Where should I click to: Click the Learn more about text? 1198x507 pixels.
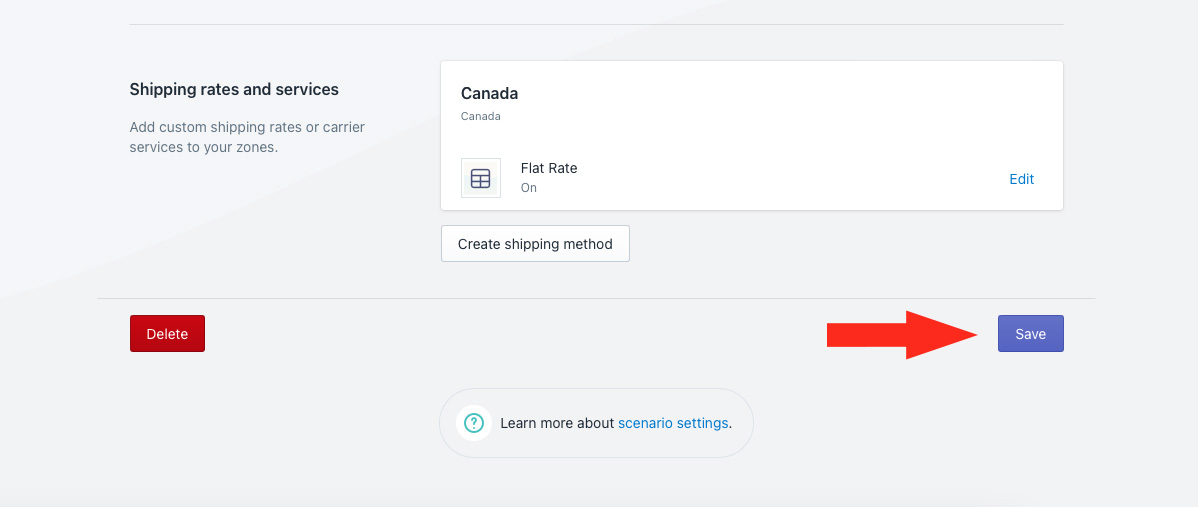coord(557,423)
